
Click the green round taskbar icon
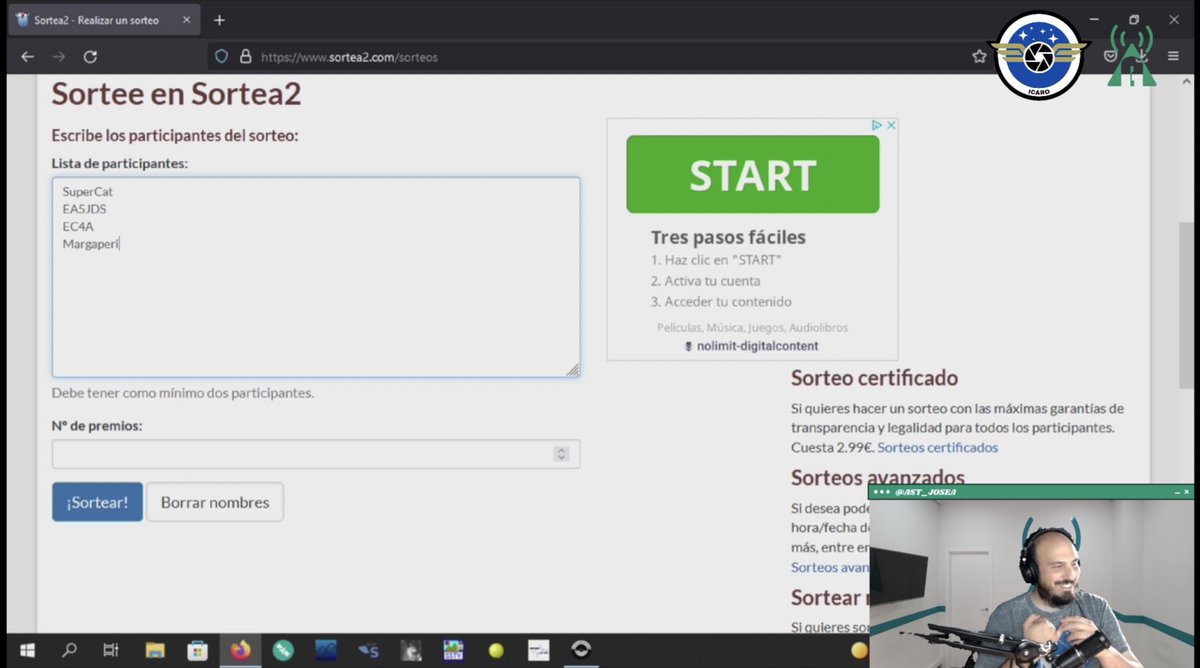[283, 650]
